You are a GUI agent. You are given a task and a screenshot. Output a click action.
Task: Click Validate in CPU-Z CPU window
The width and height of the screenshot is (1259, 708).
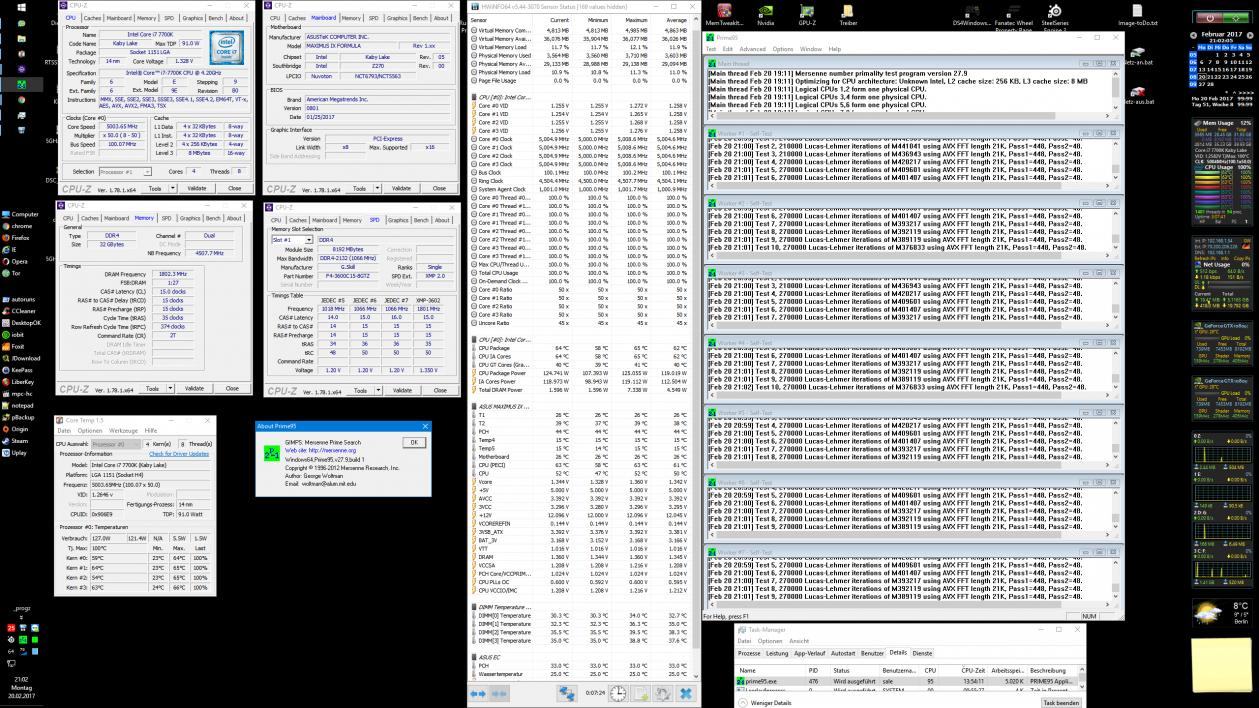pos(197,188)
